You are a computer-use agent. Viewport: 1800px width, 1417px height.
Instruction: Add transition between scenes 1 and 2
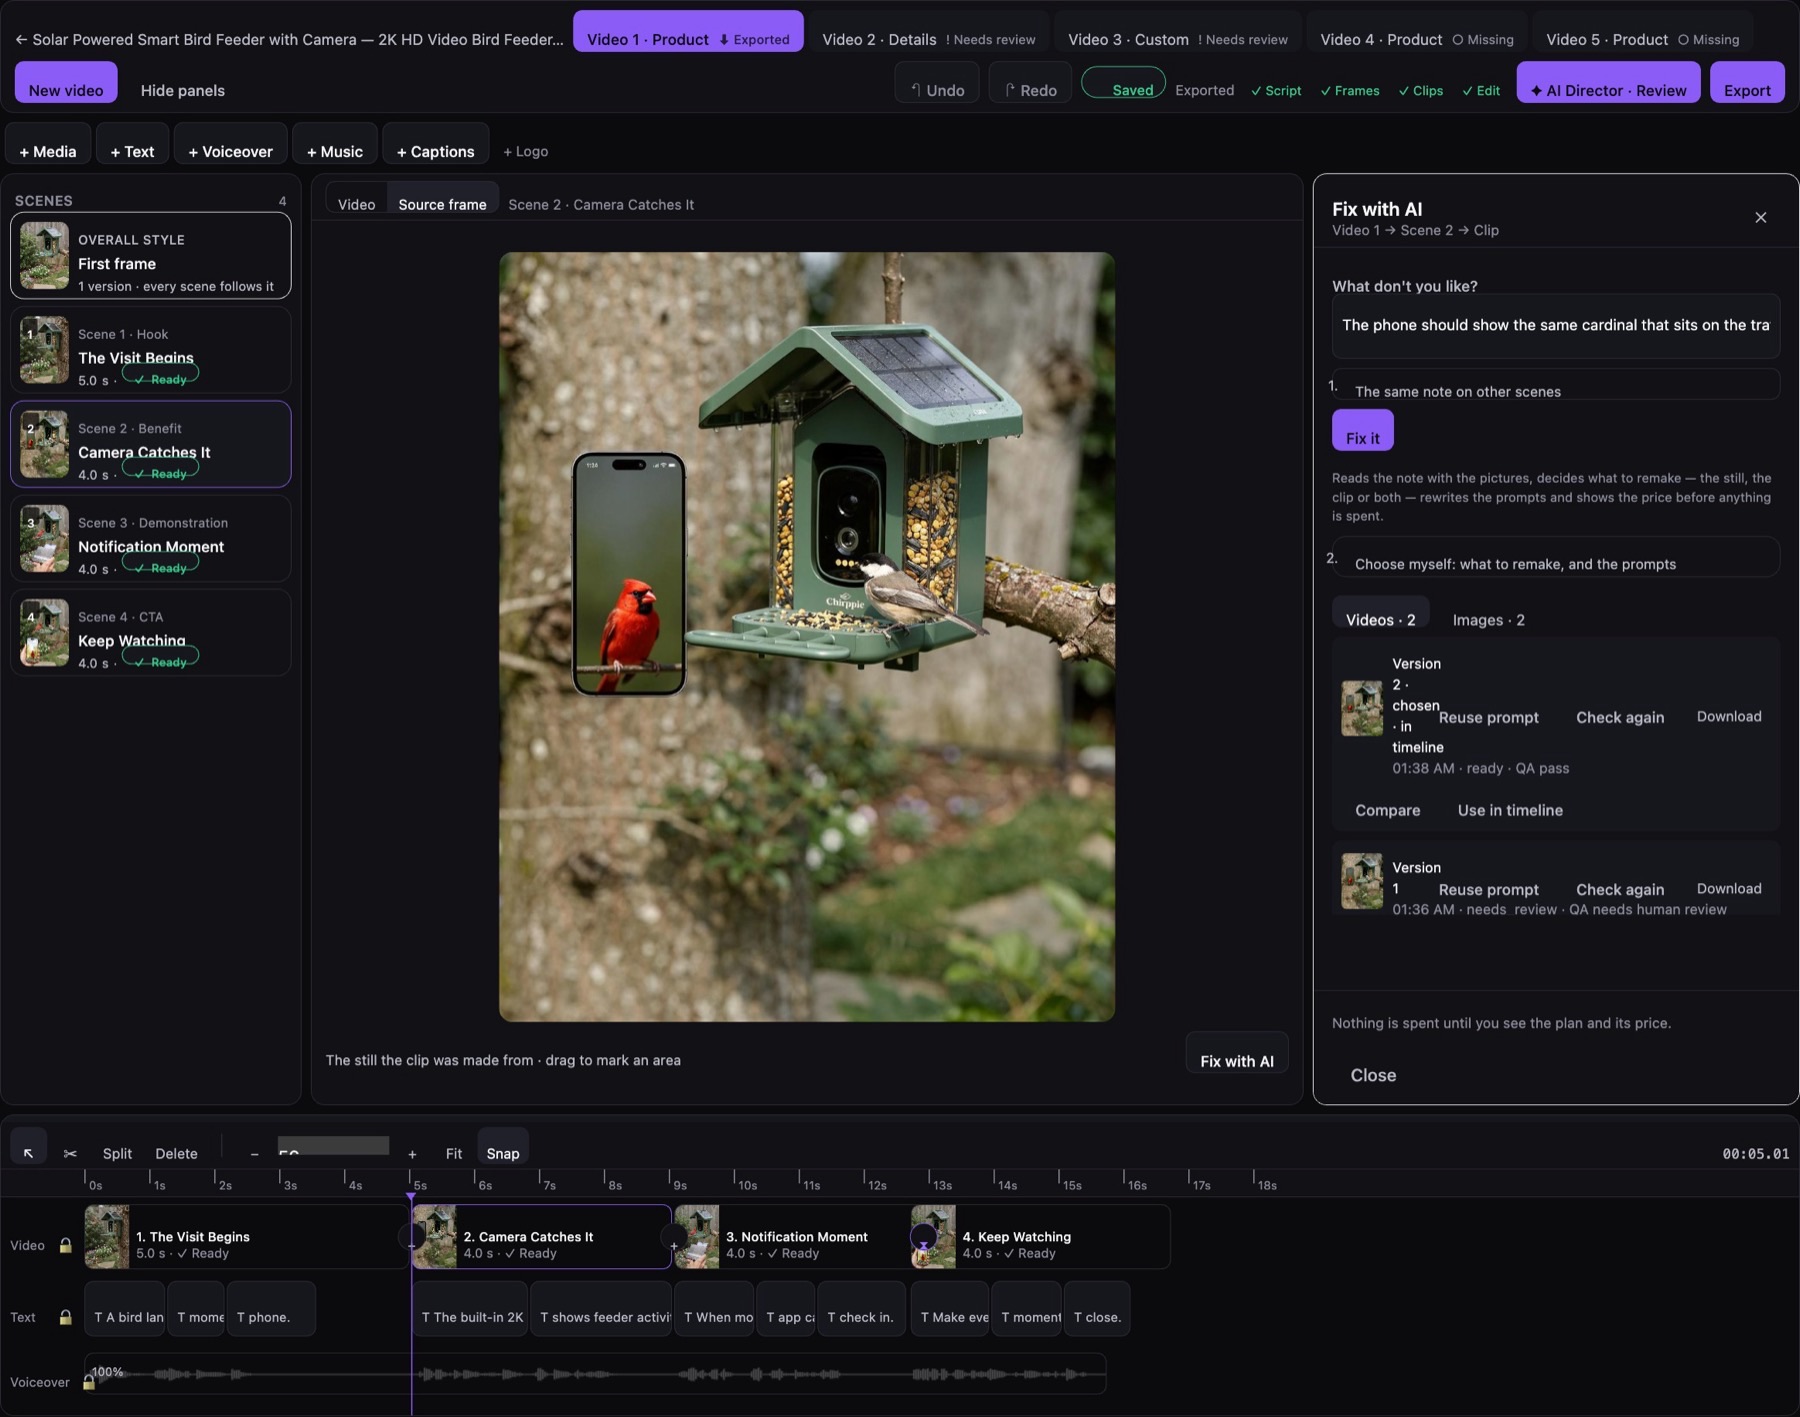pos(410,1238)
